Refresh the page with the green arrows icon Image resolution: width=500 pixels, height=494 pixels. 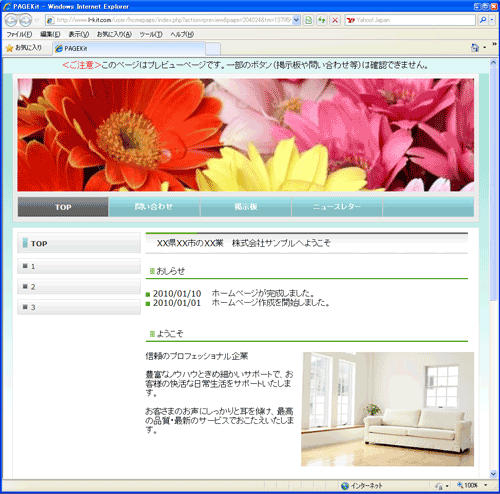[x=322, y=20]
